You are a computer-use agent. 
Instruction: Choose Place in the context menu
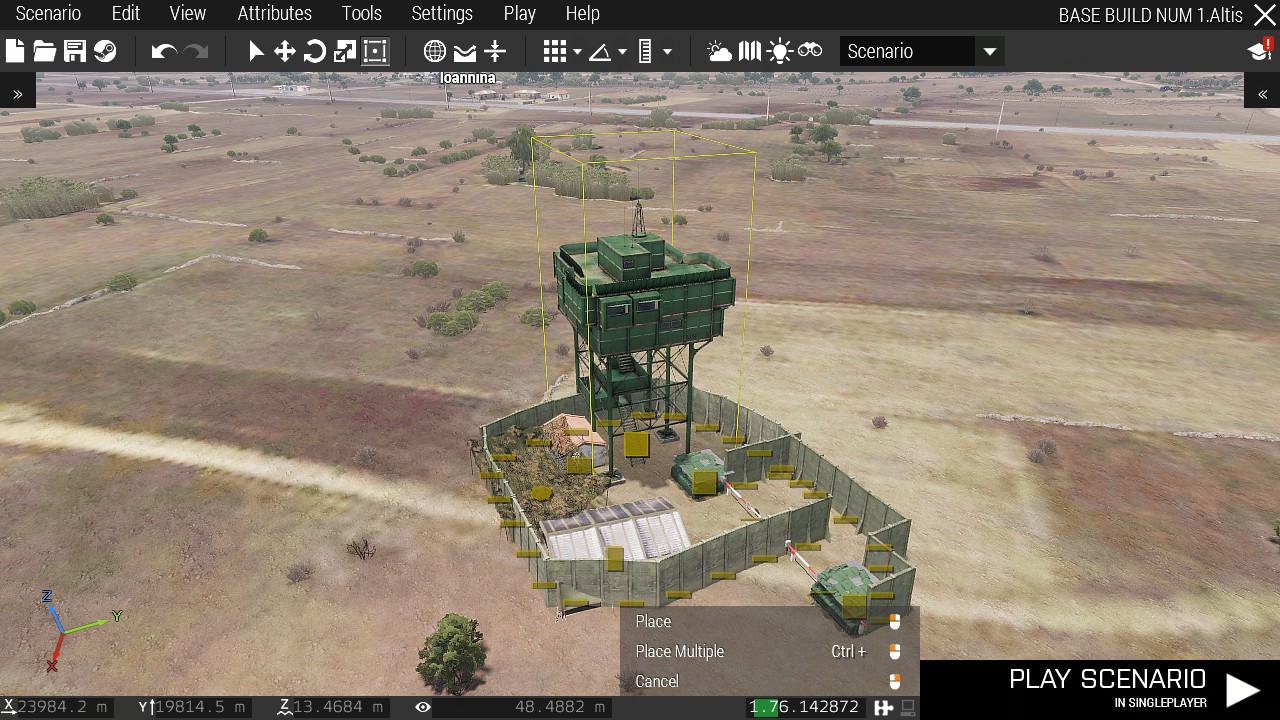point(770,621)
